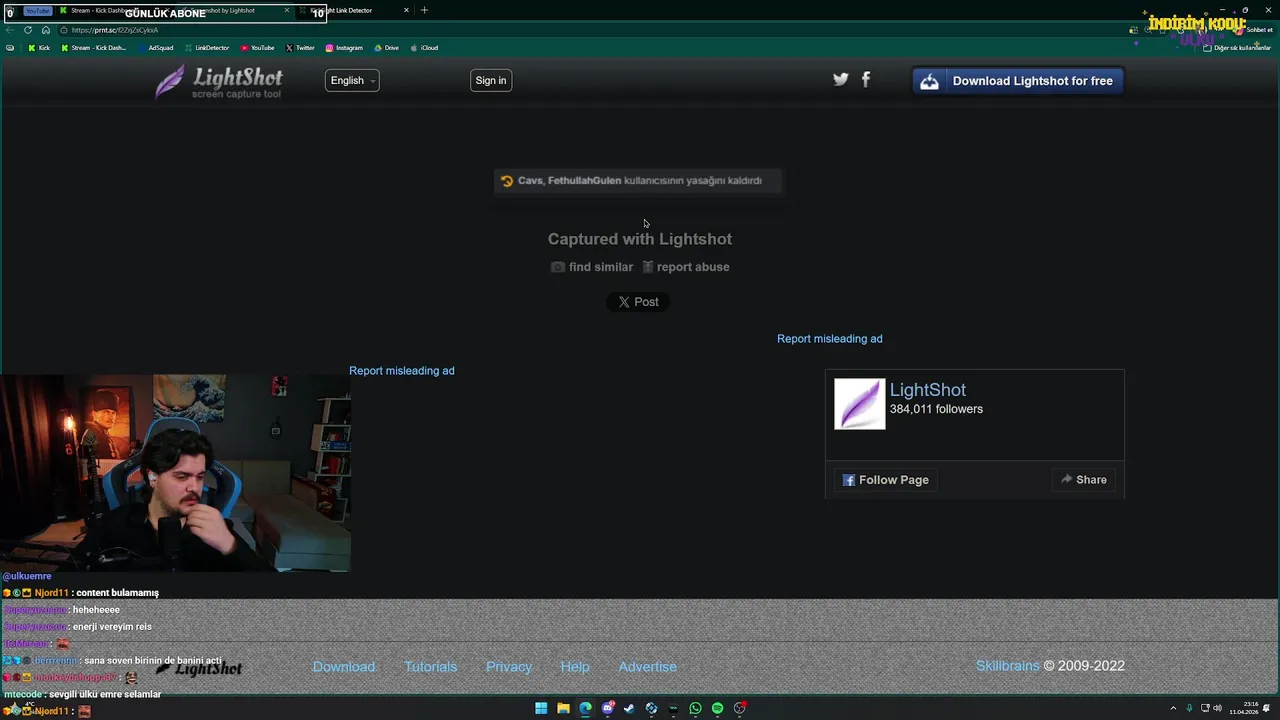Click report abuse link
Screen dimensions: 1280x720
(x=686, y=267)
